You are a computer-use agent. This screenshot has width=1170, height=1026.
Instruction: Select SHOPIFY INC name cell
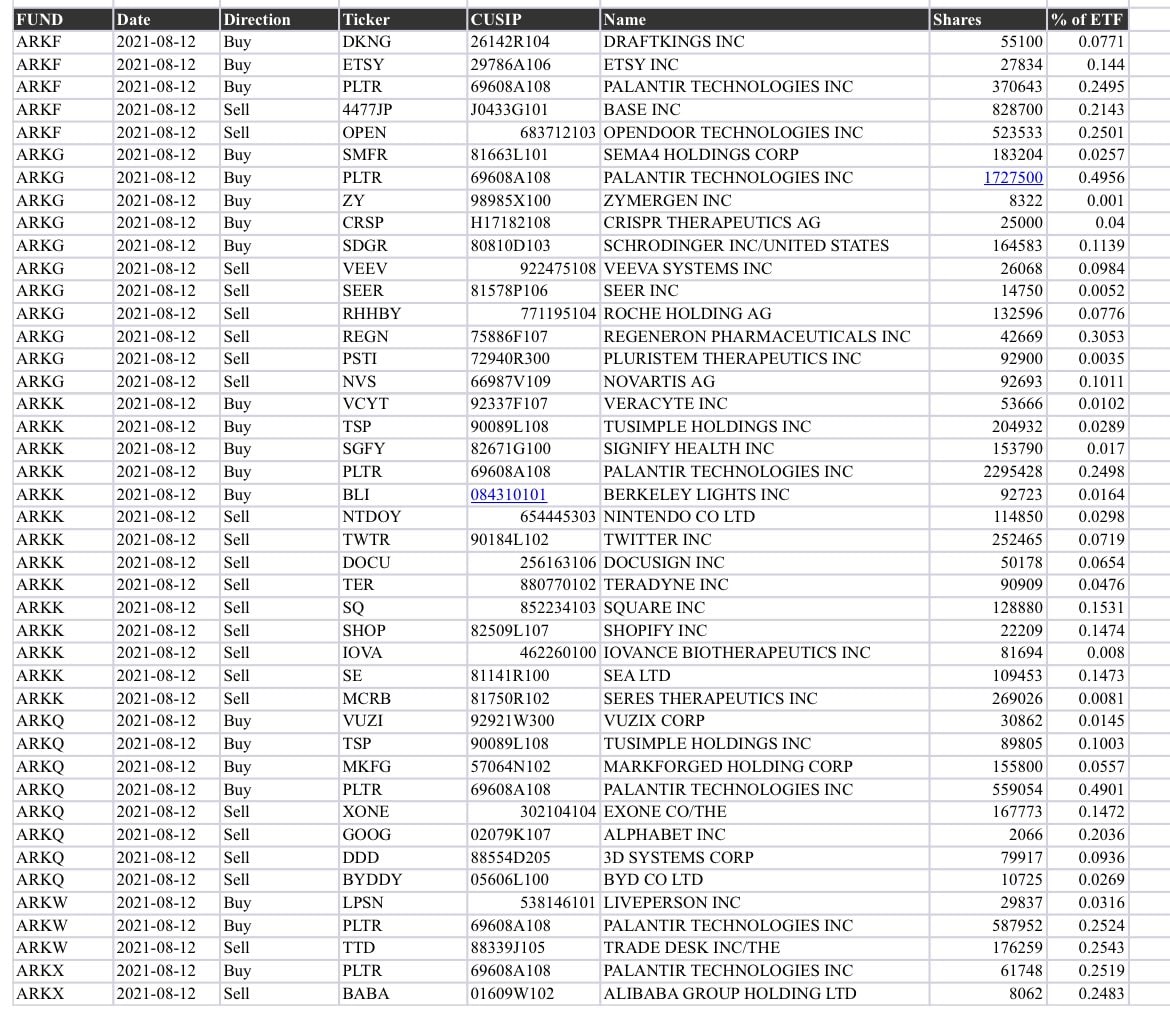click(x=765, y=631)
